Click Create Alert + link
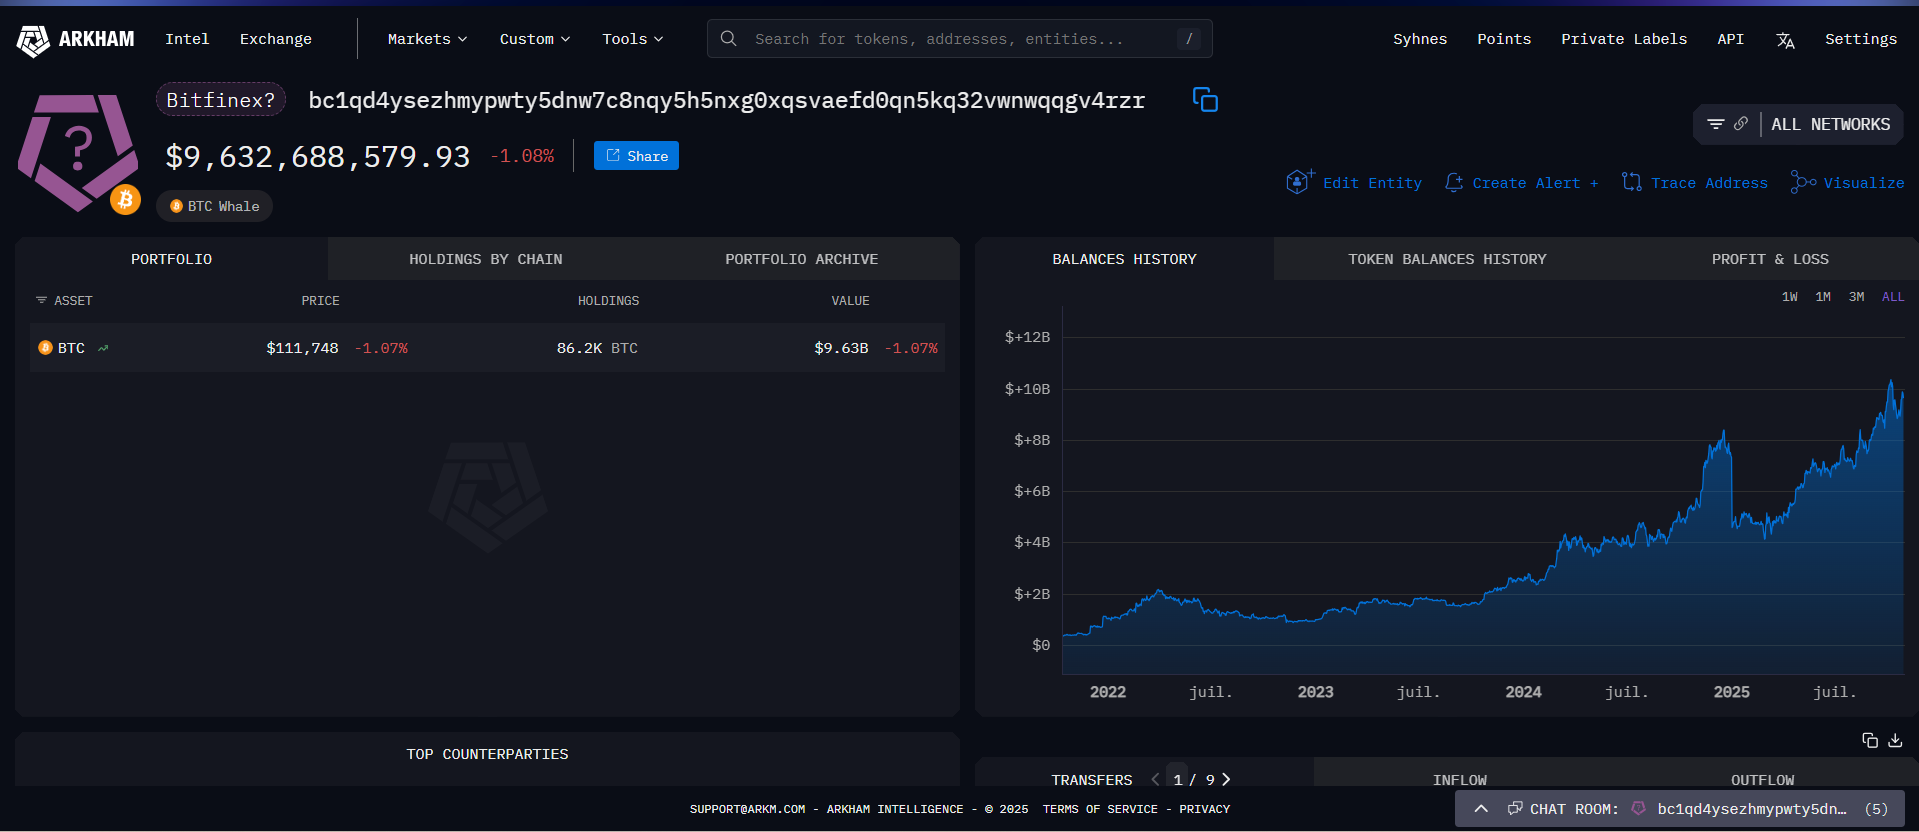 1535,183
